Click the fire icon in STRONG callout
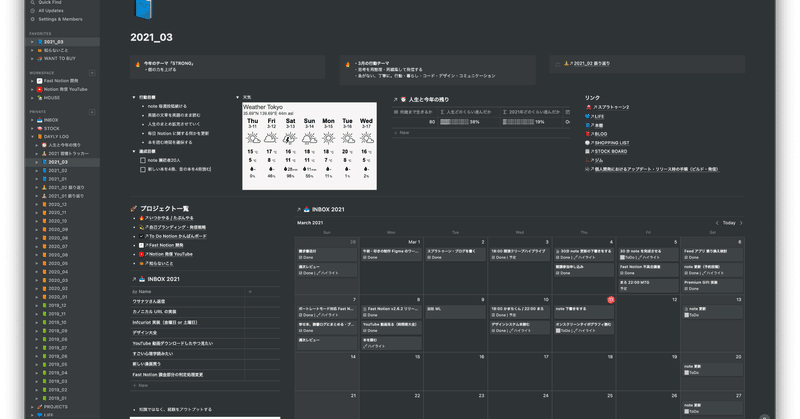Screen dimensions: 800x419 (x=138, y=64)
